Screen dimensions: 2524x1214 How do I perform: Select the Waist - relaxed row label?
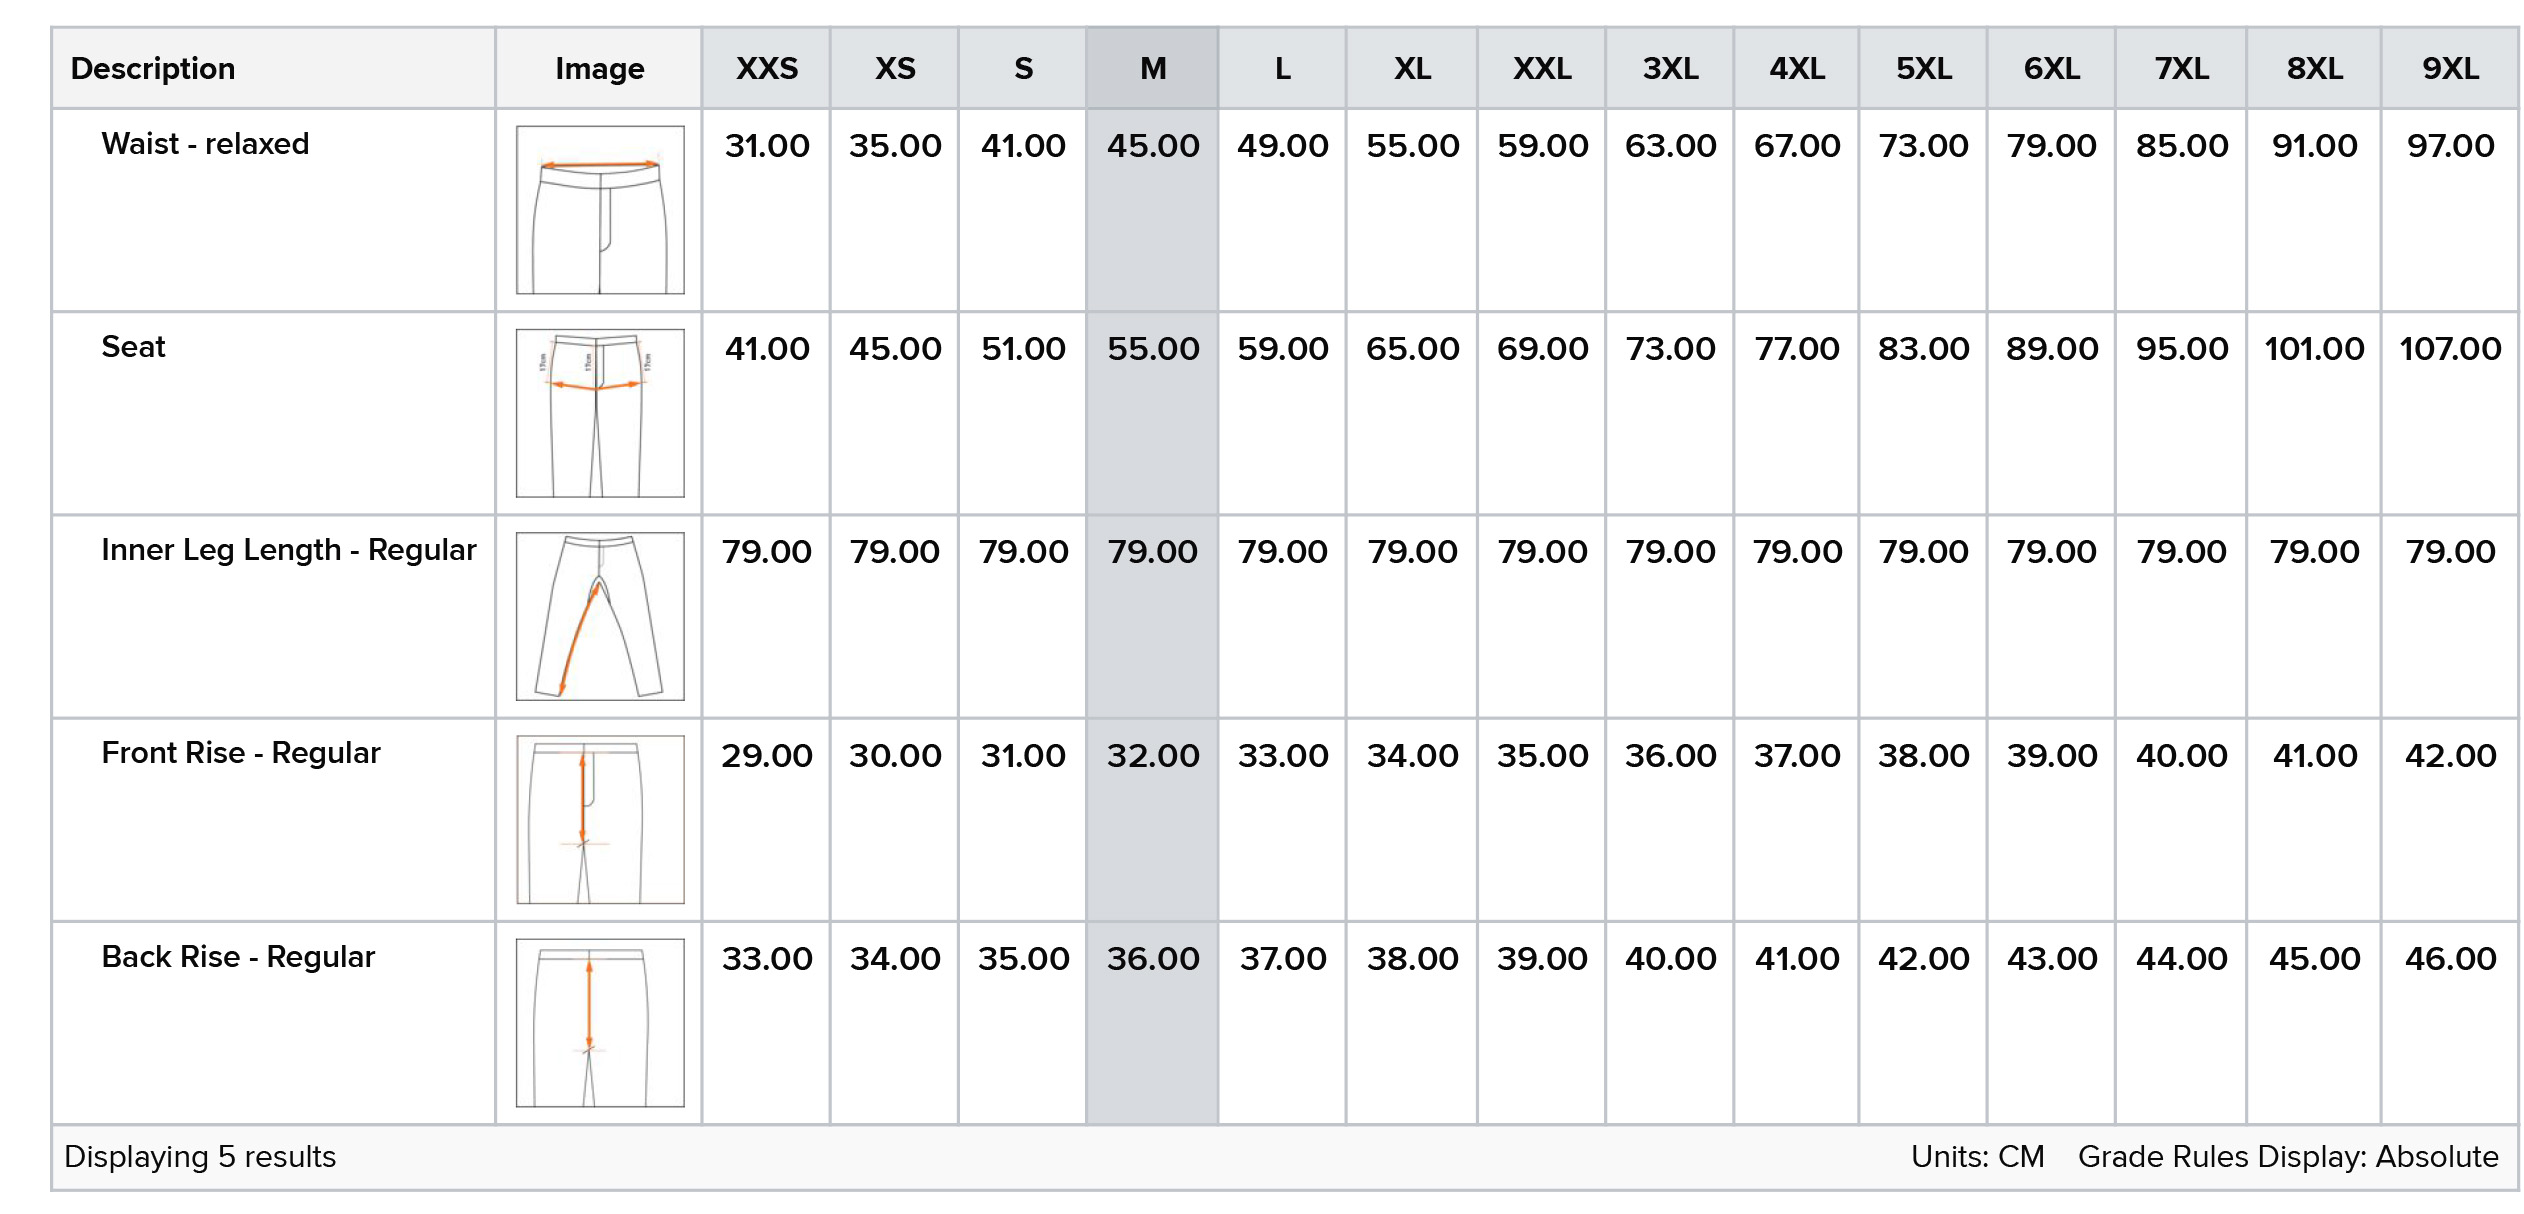(x=205, y=144)
